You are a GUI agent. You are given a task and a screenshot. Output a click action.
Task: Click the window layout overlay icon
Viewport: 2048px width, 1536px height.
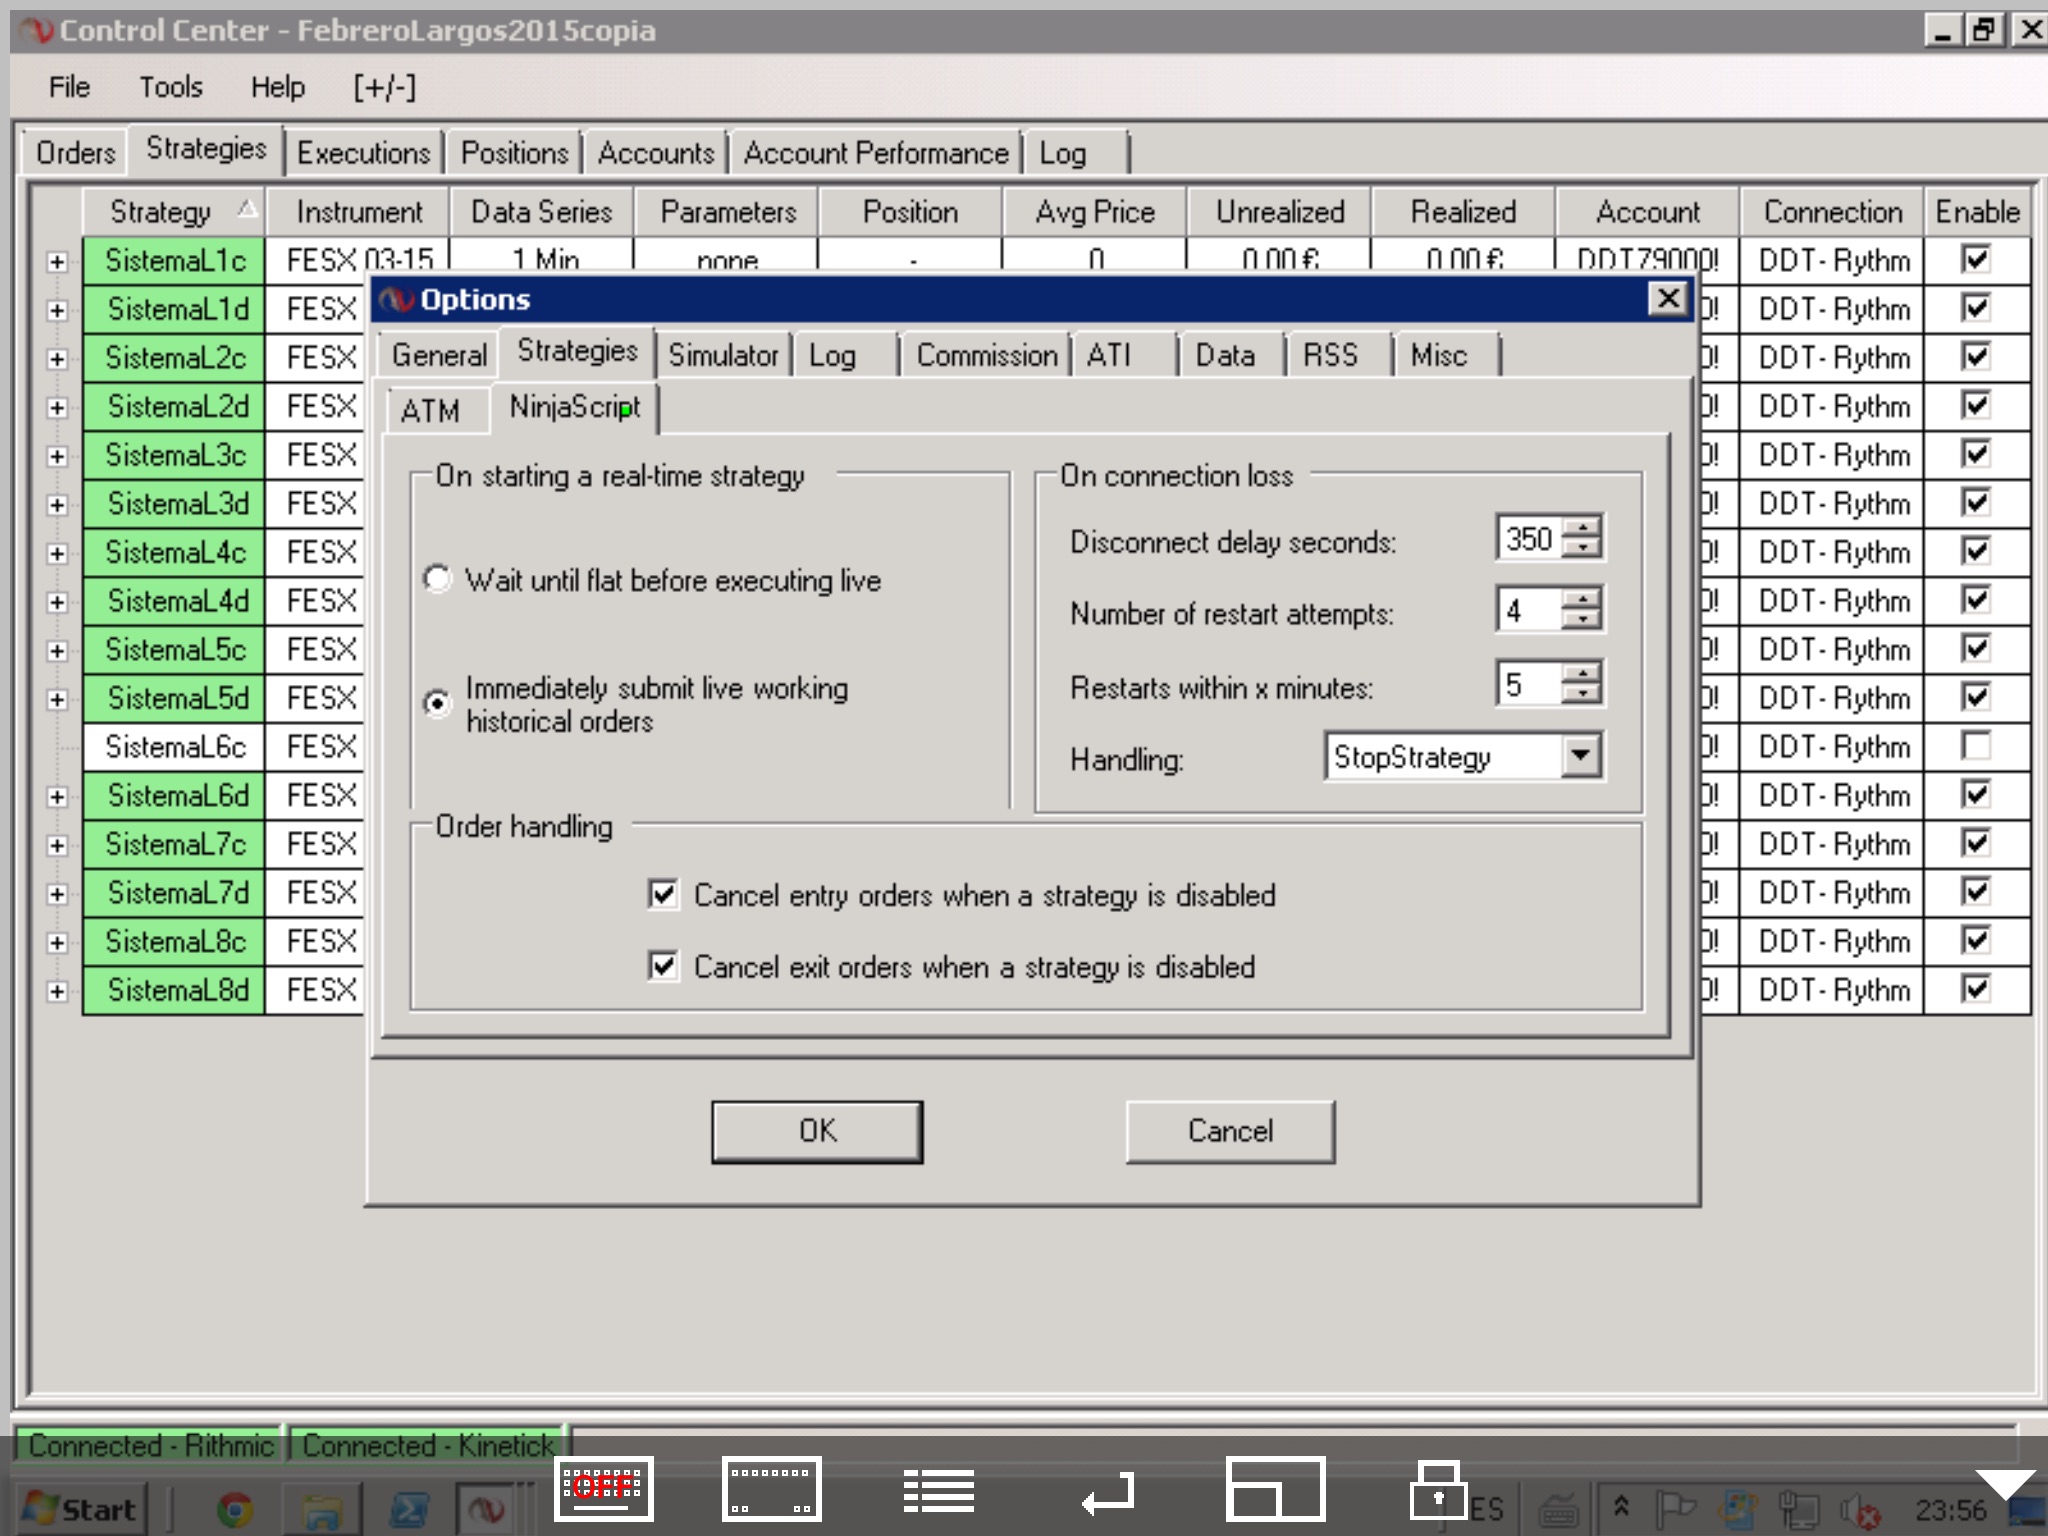[x=1275, y=1490]
